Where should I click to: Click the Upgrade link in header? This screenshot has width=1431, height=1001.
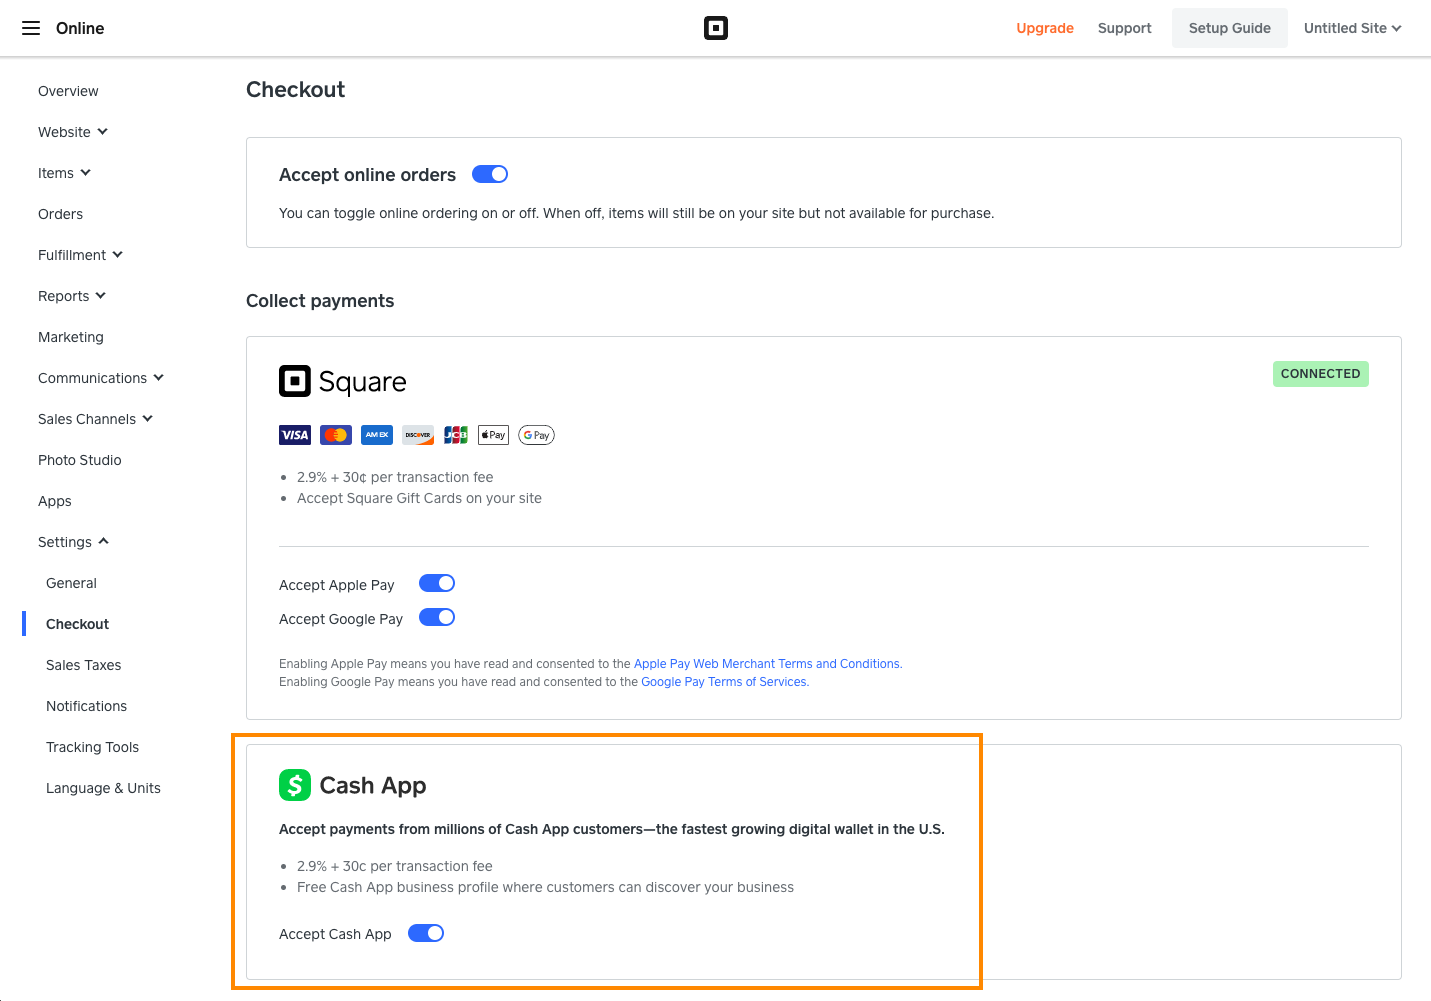point(1045,28)
